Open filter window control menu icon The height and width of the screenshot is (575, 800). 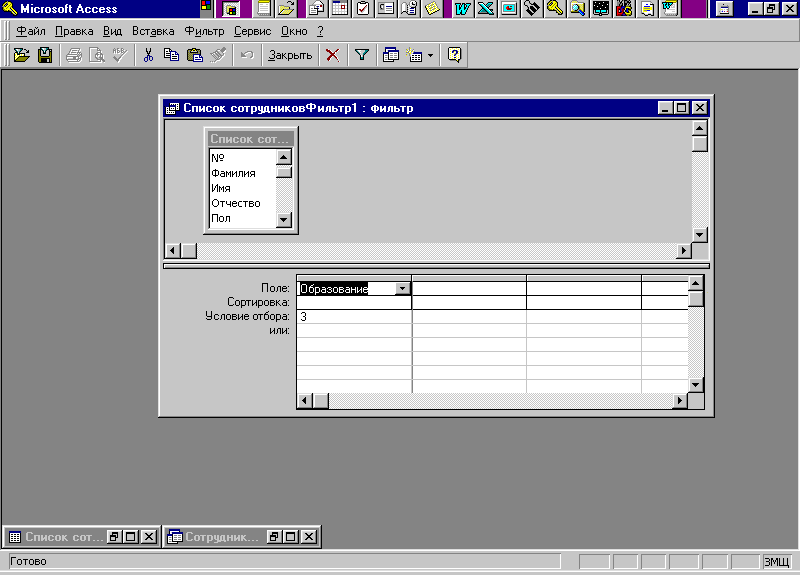coord(172,108)
